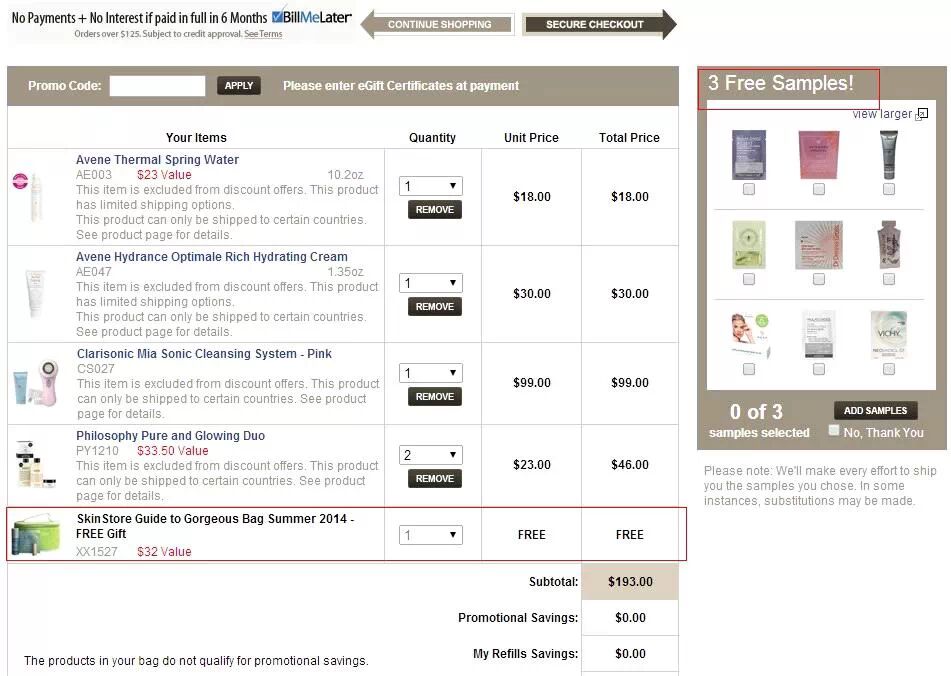Viewport: 951px width, 676px height.
Task: Click the pink sachet sample image
Action: pyautogui.click(x=819, y=155)
